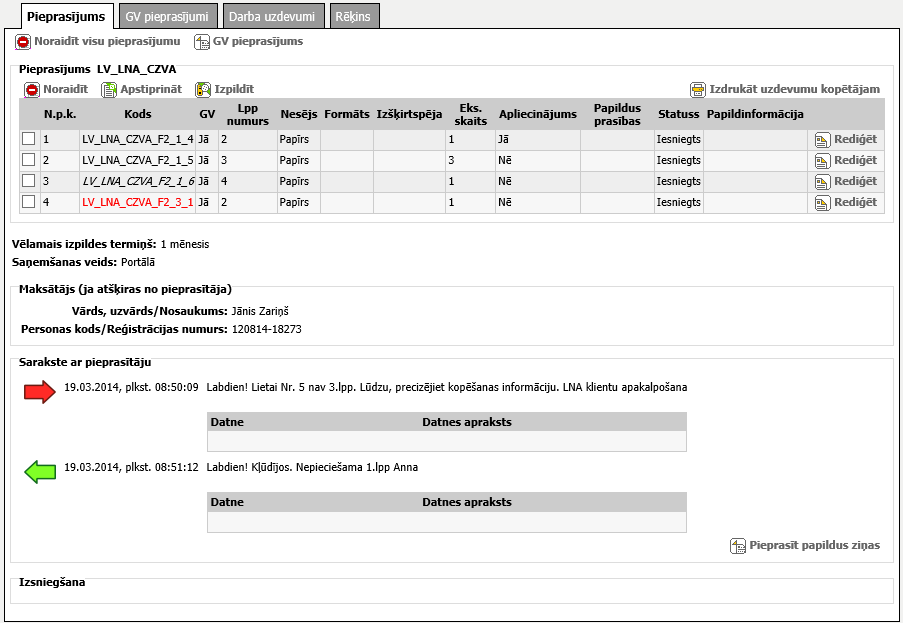Open the Rēķins tab

click(354, 16)
